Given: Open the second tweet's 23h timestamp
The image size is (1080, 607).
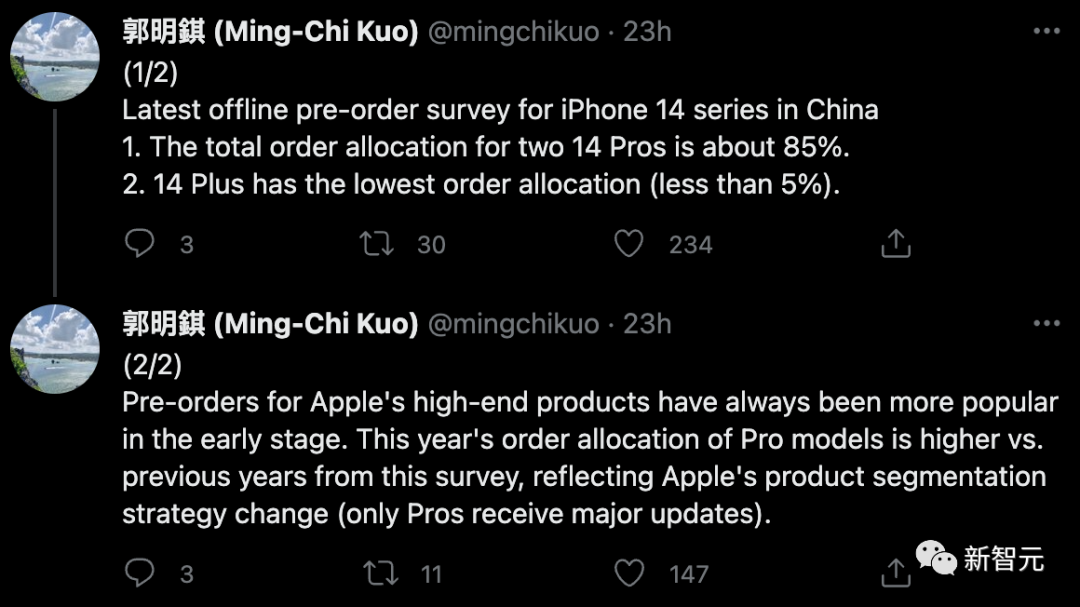Looking at the screenshot, I should (x=647, y=324).
